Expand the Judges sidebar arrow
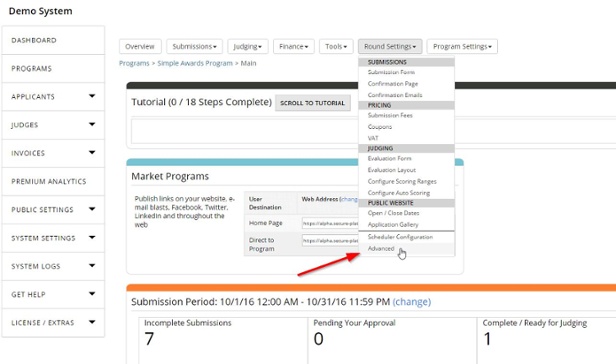Viewport: 616px width, 364px height. coord(92,124)
